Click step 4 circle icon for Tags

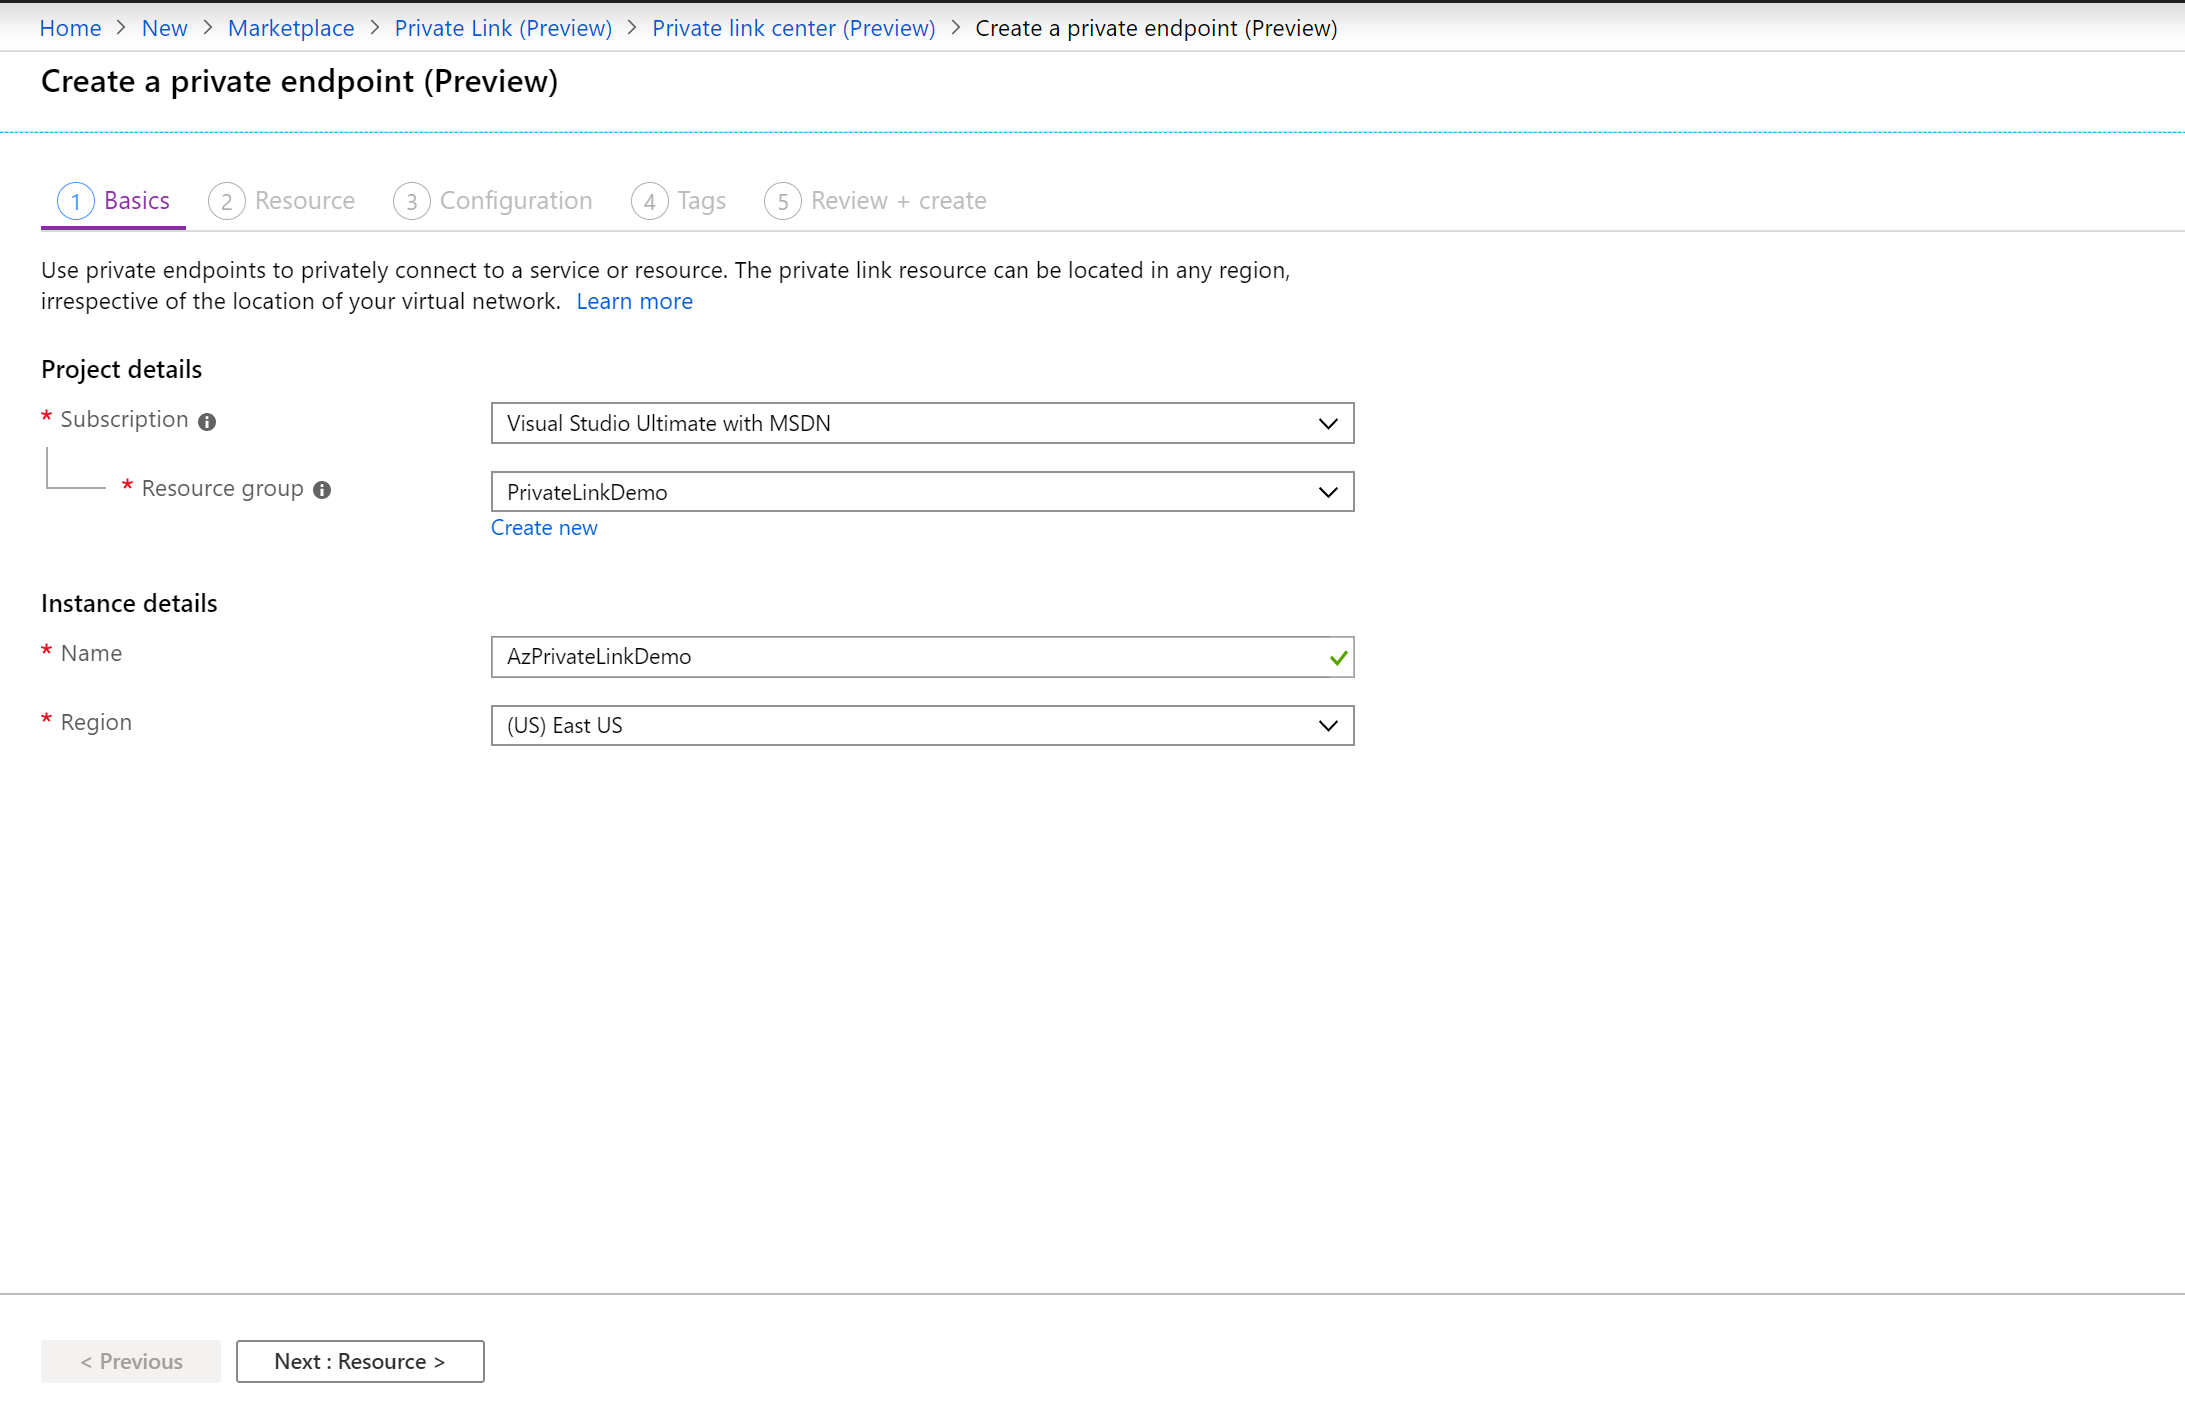tap(650, 201)
